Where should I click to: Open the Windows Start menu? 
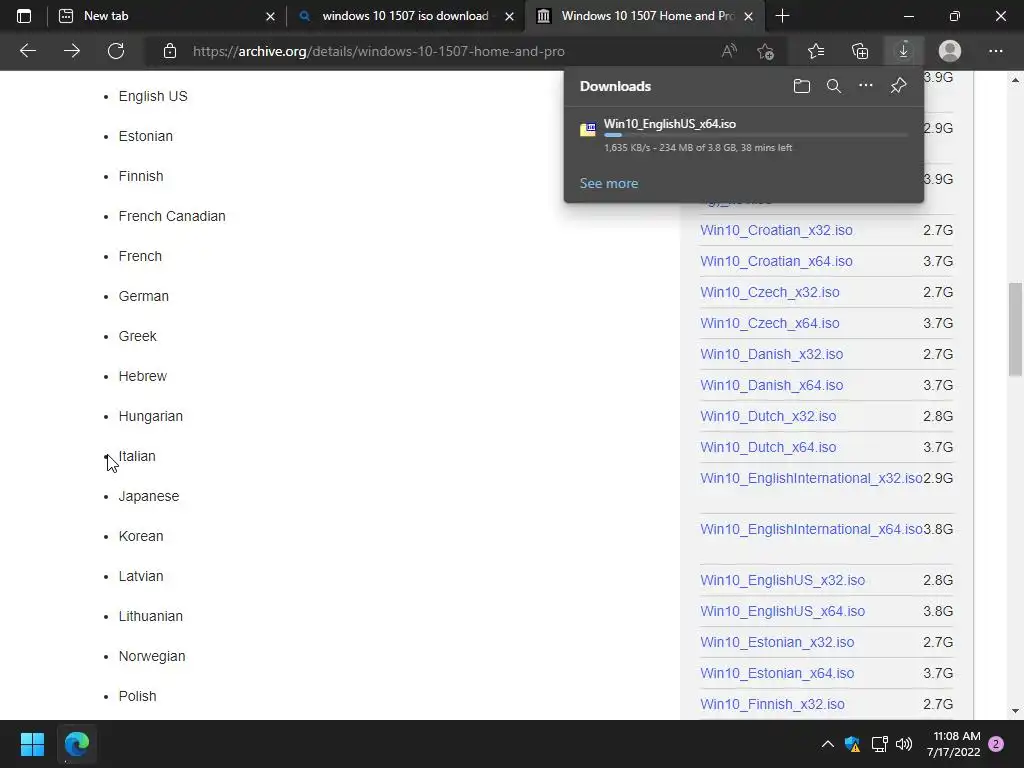point(32,744)
